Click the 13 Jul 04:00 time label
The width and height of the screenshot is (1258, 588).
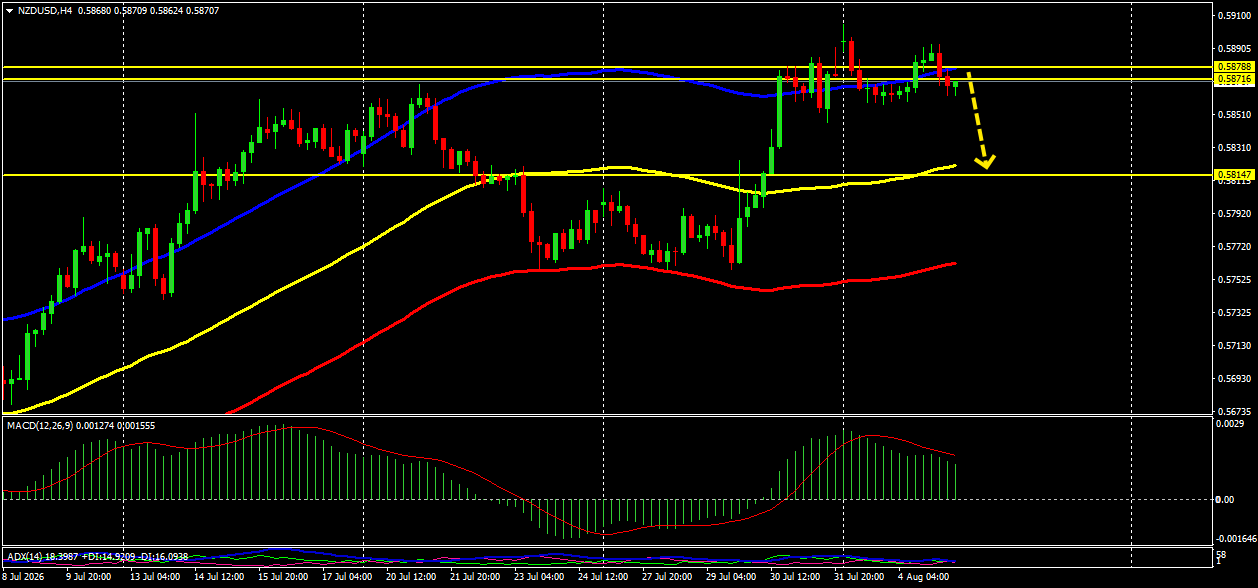(x=155, y=577)
